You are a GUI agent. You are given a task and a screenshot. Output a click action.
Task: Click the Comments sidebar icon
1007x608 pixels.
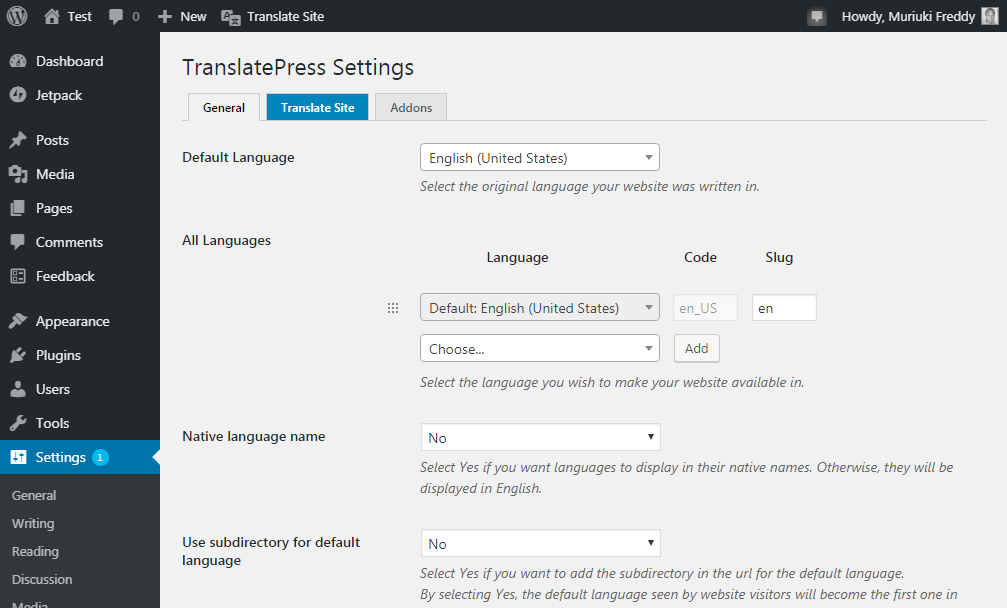coord(18,242)
